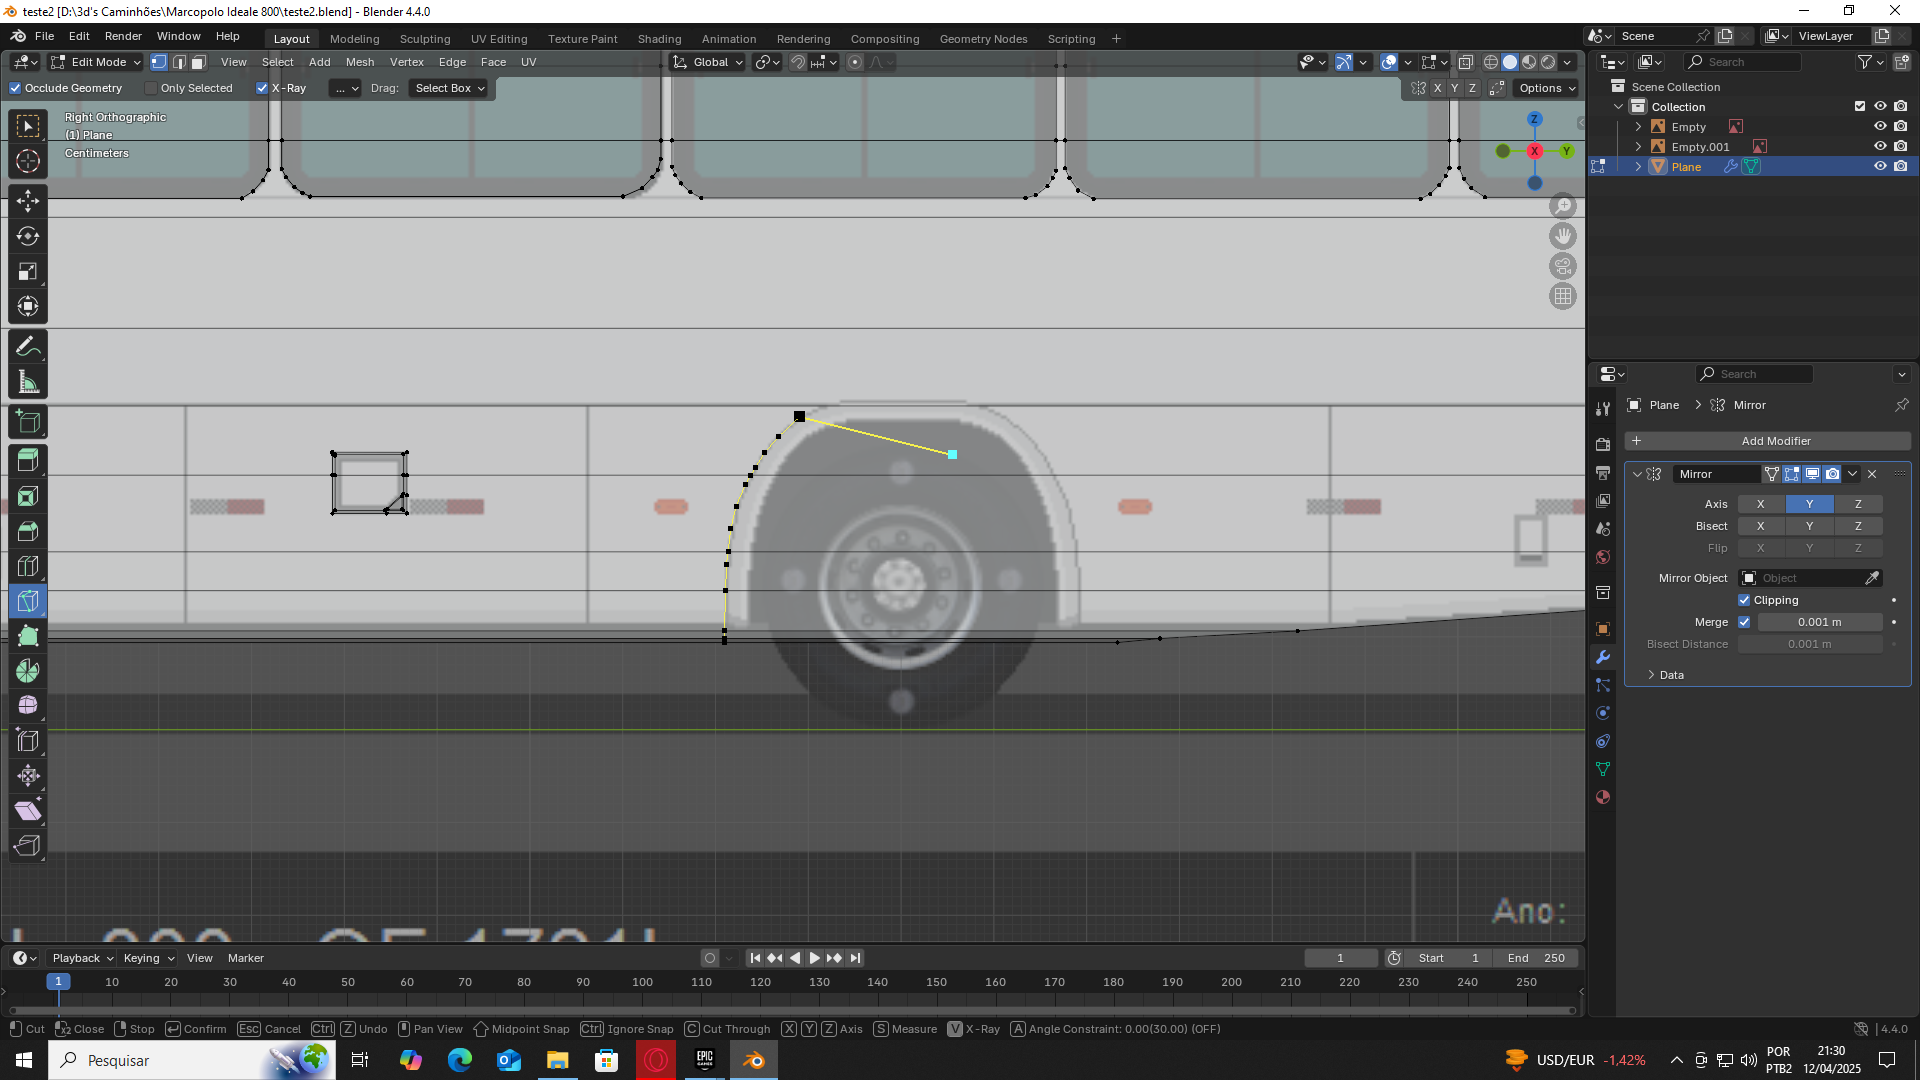Pick the Annotate pencil tool

[x=28, y=347]
